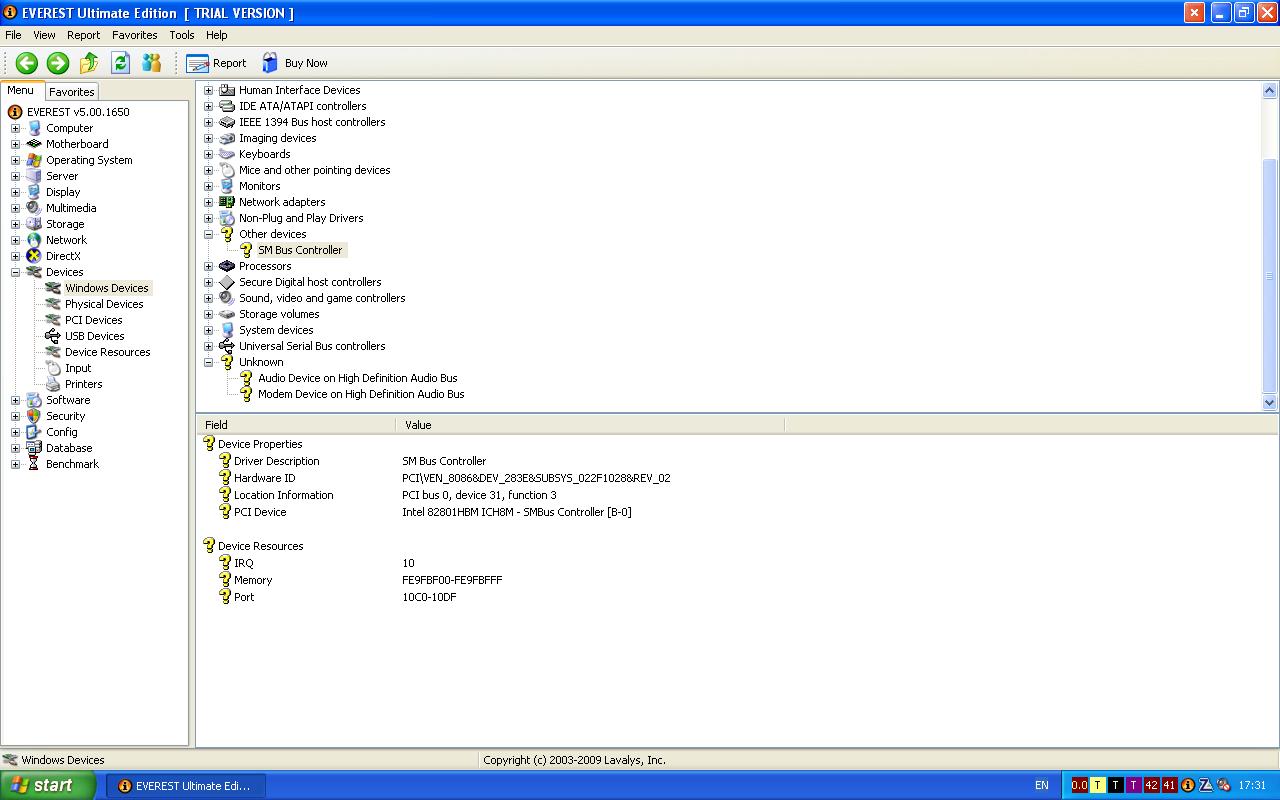This screenshot has height=800, width=1280.
Task: Click the Security shield icon in the sidebar
Action: click(34, 416)
